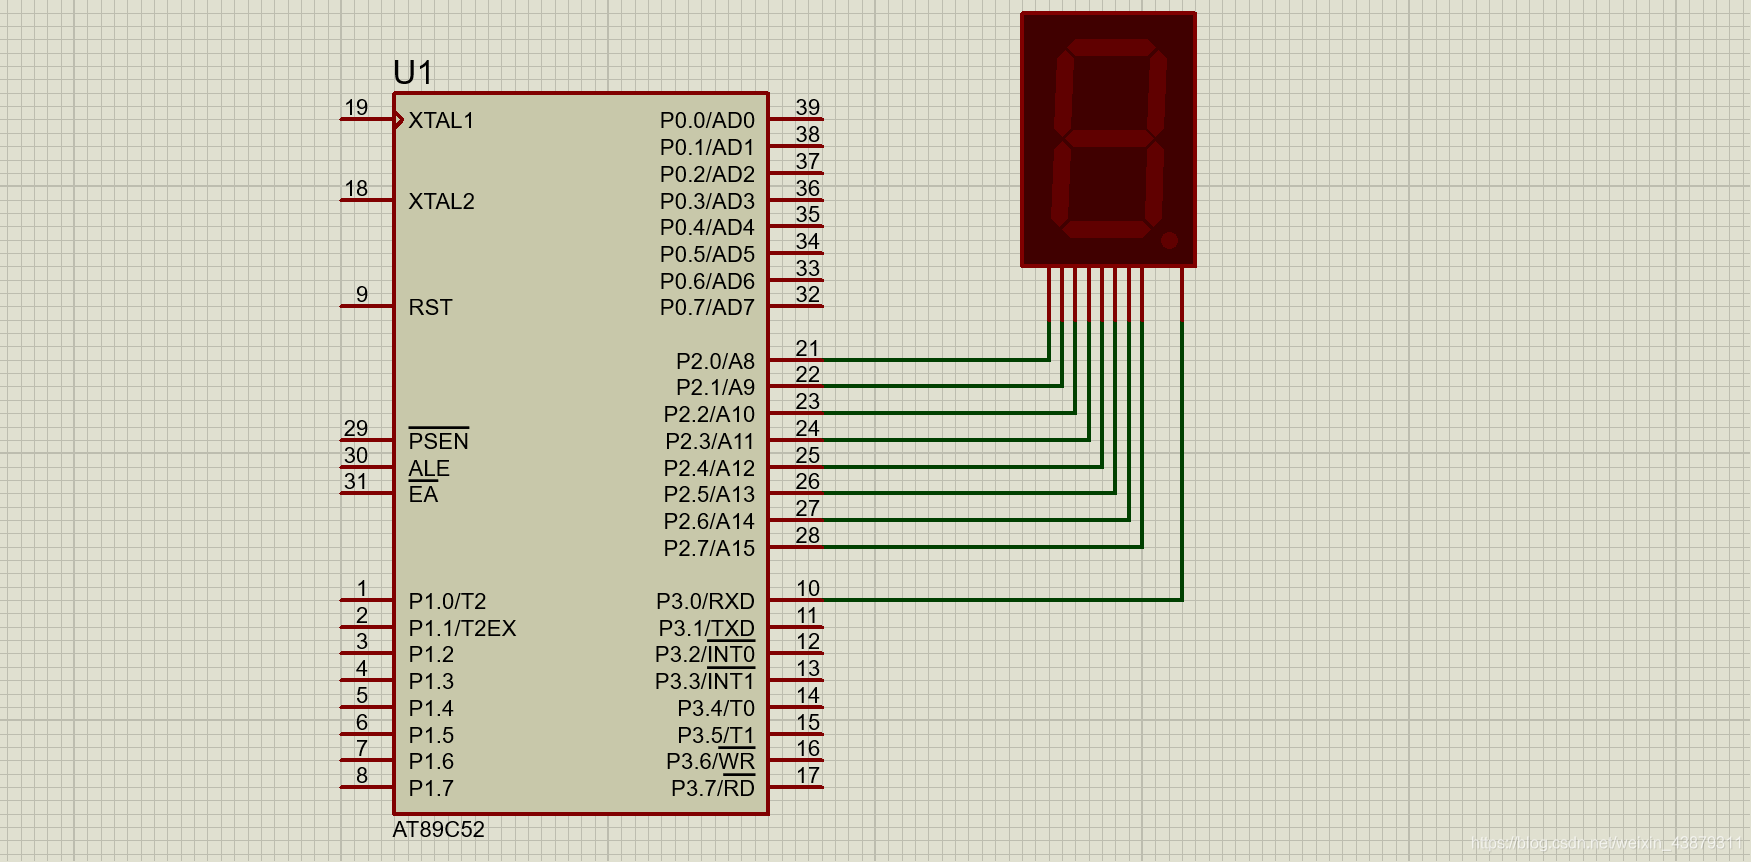1751x862 pixels.
Task: Click the P1.0/T2 pin label
Action: coord(447,601)
